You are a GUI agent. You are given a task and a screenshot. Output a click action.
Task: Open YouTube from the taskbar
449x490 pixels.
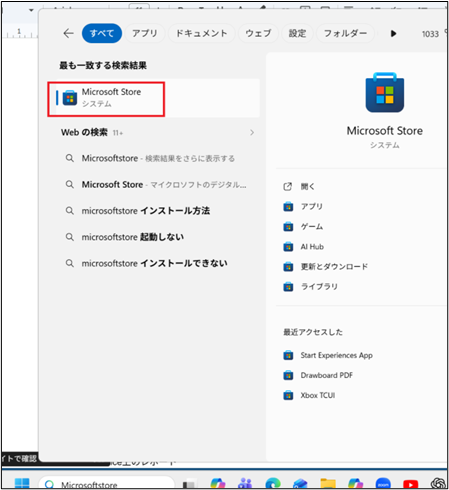click(411, 484)
